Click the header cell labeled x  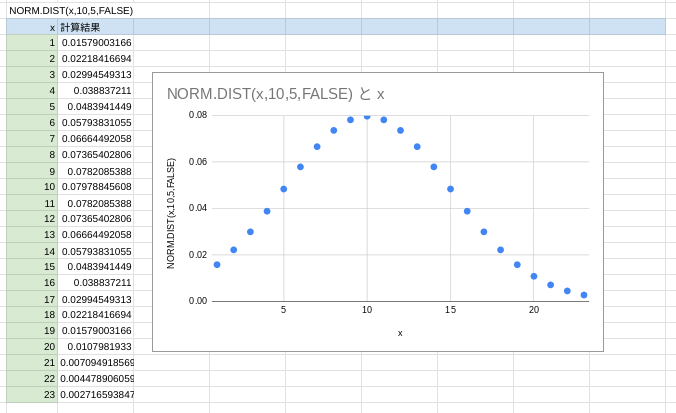pyautogui.click(x=32, y=27)
